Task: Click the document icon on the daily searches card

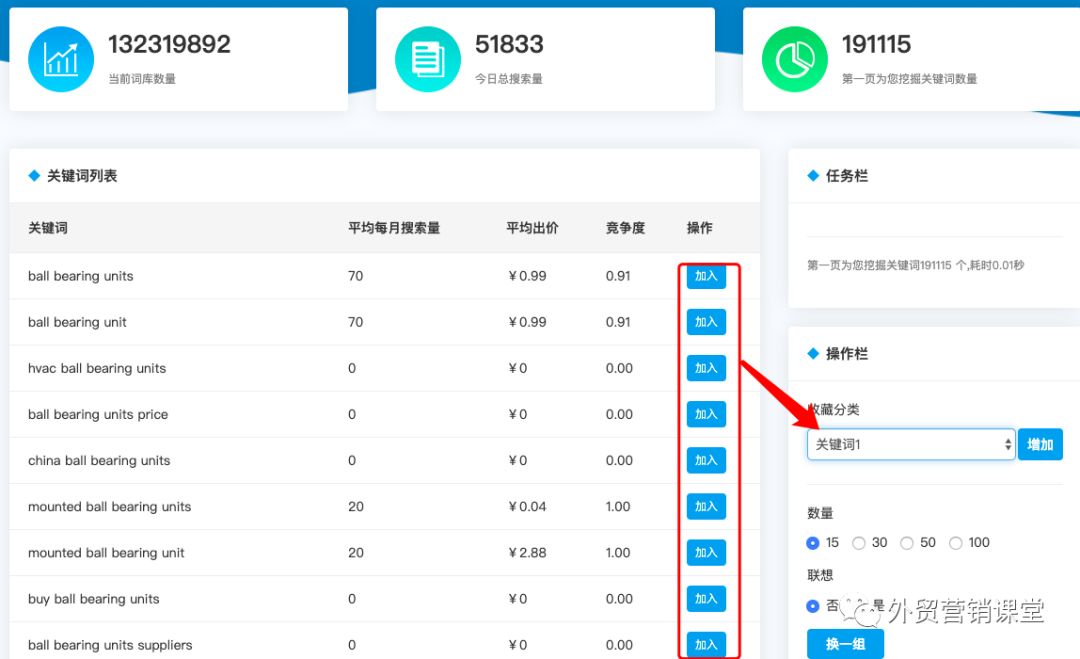Action: click(x=427, y=59)
